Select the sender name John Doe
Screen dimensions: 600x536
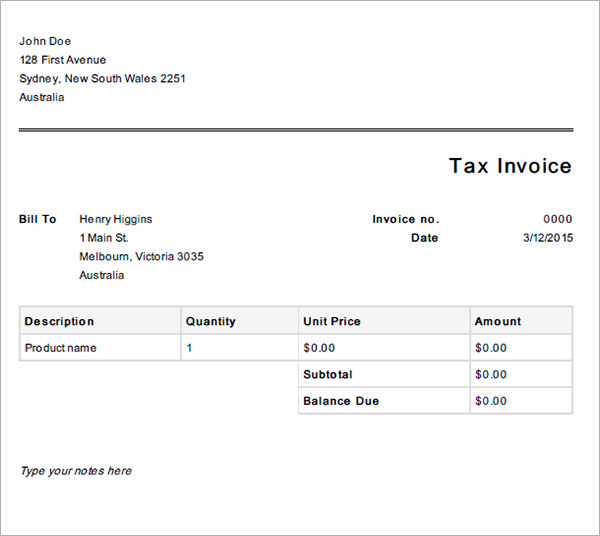tap(45, 41)
